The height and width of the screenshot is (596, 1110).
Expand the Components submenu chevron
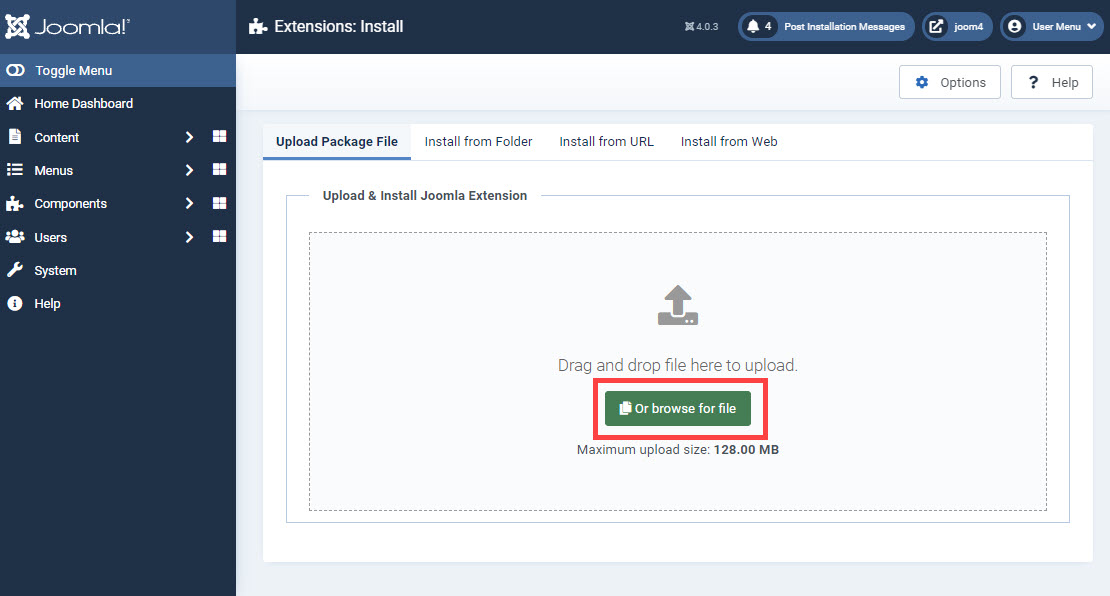[189, 203]
